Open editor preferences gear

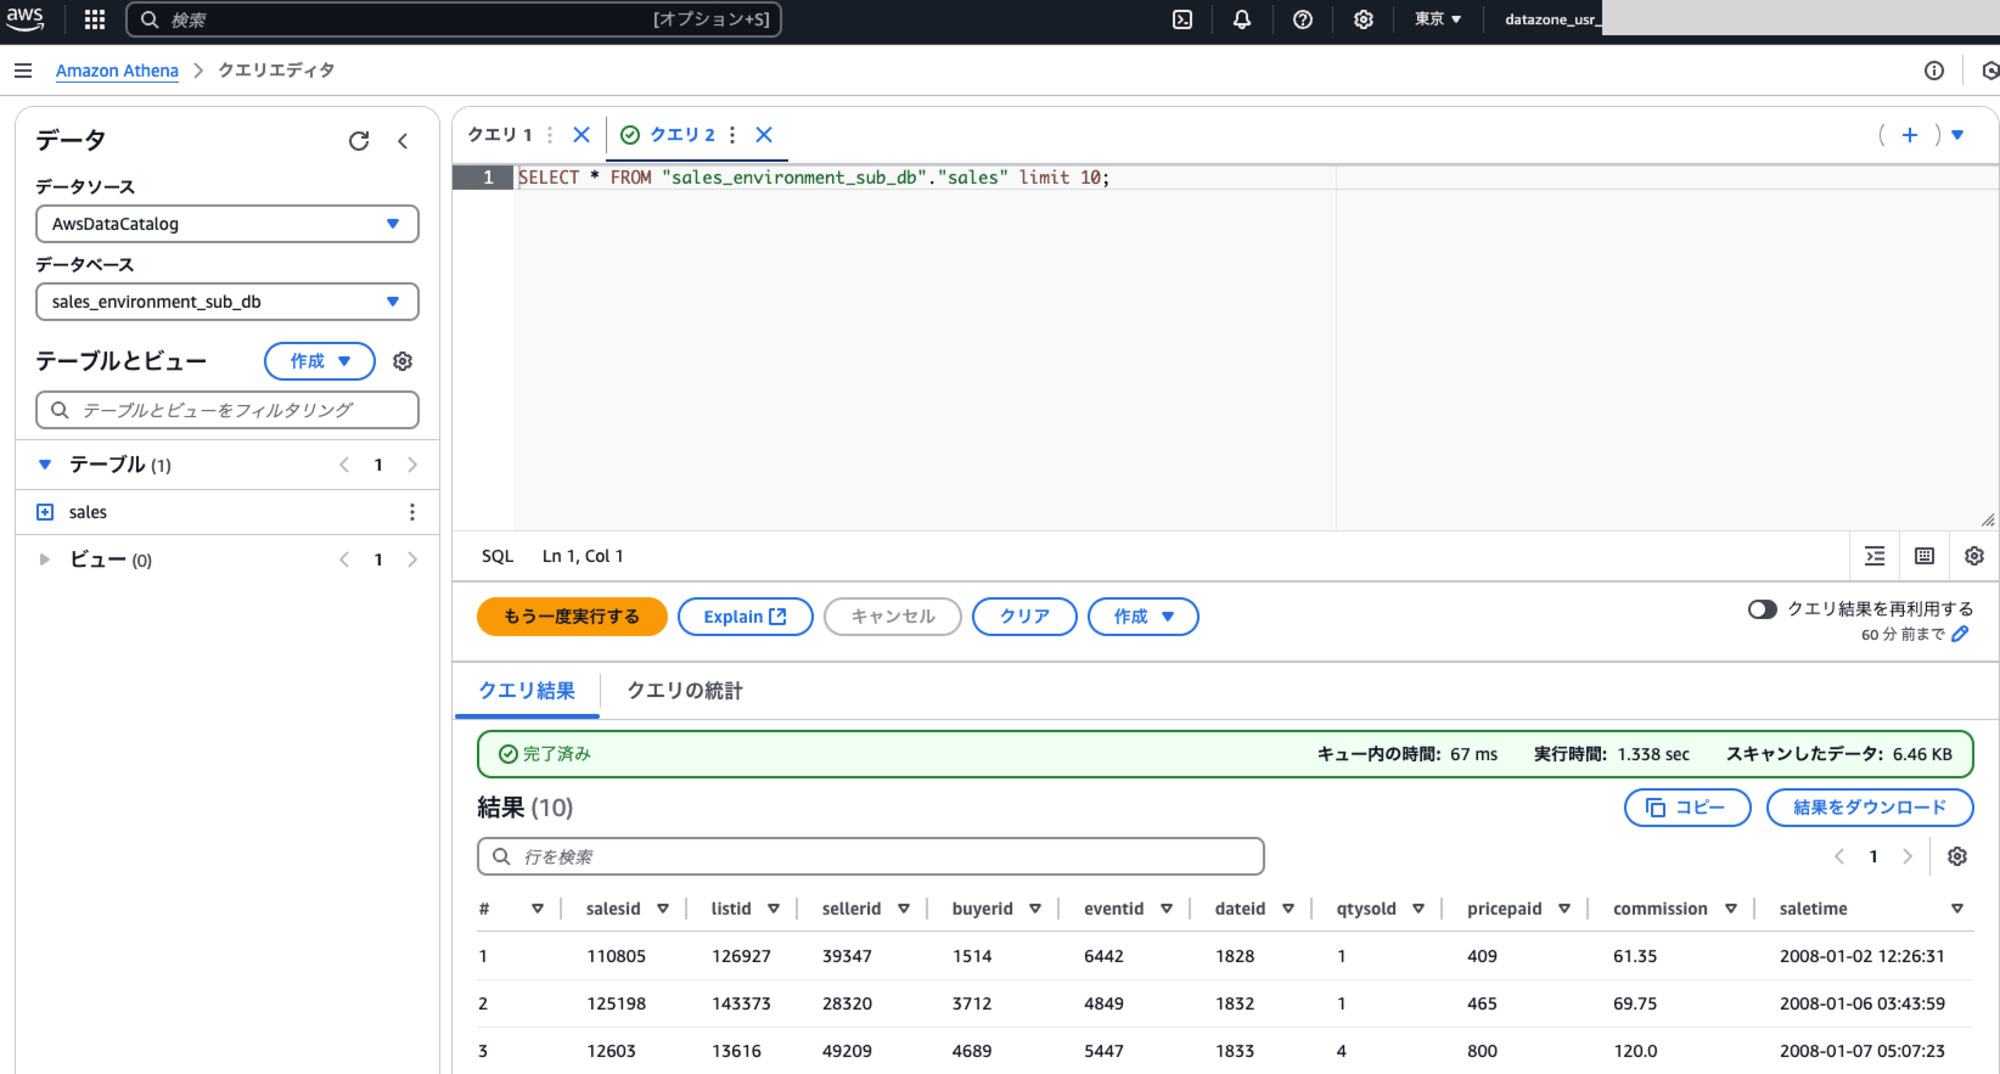[x=1974, y=556]
